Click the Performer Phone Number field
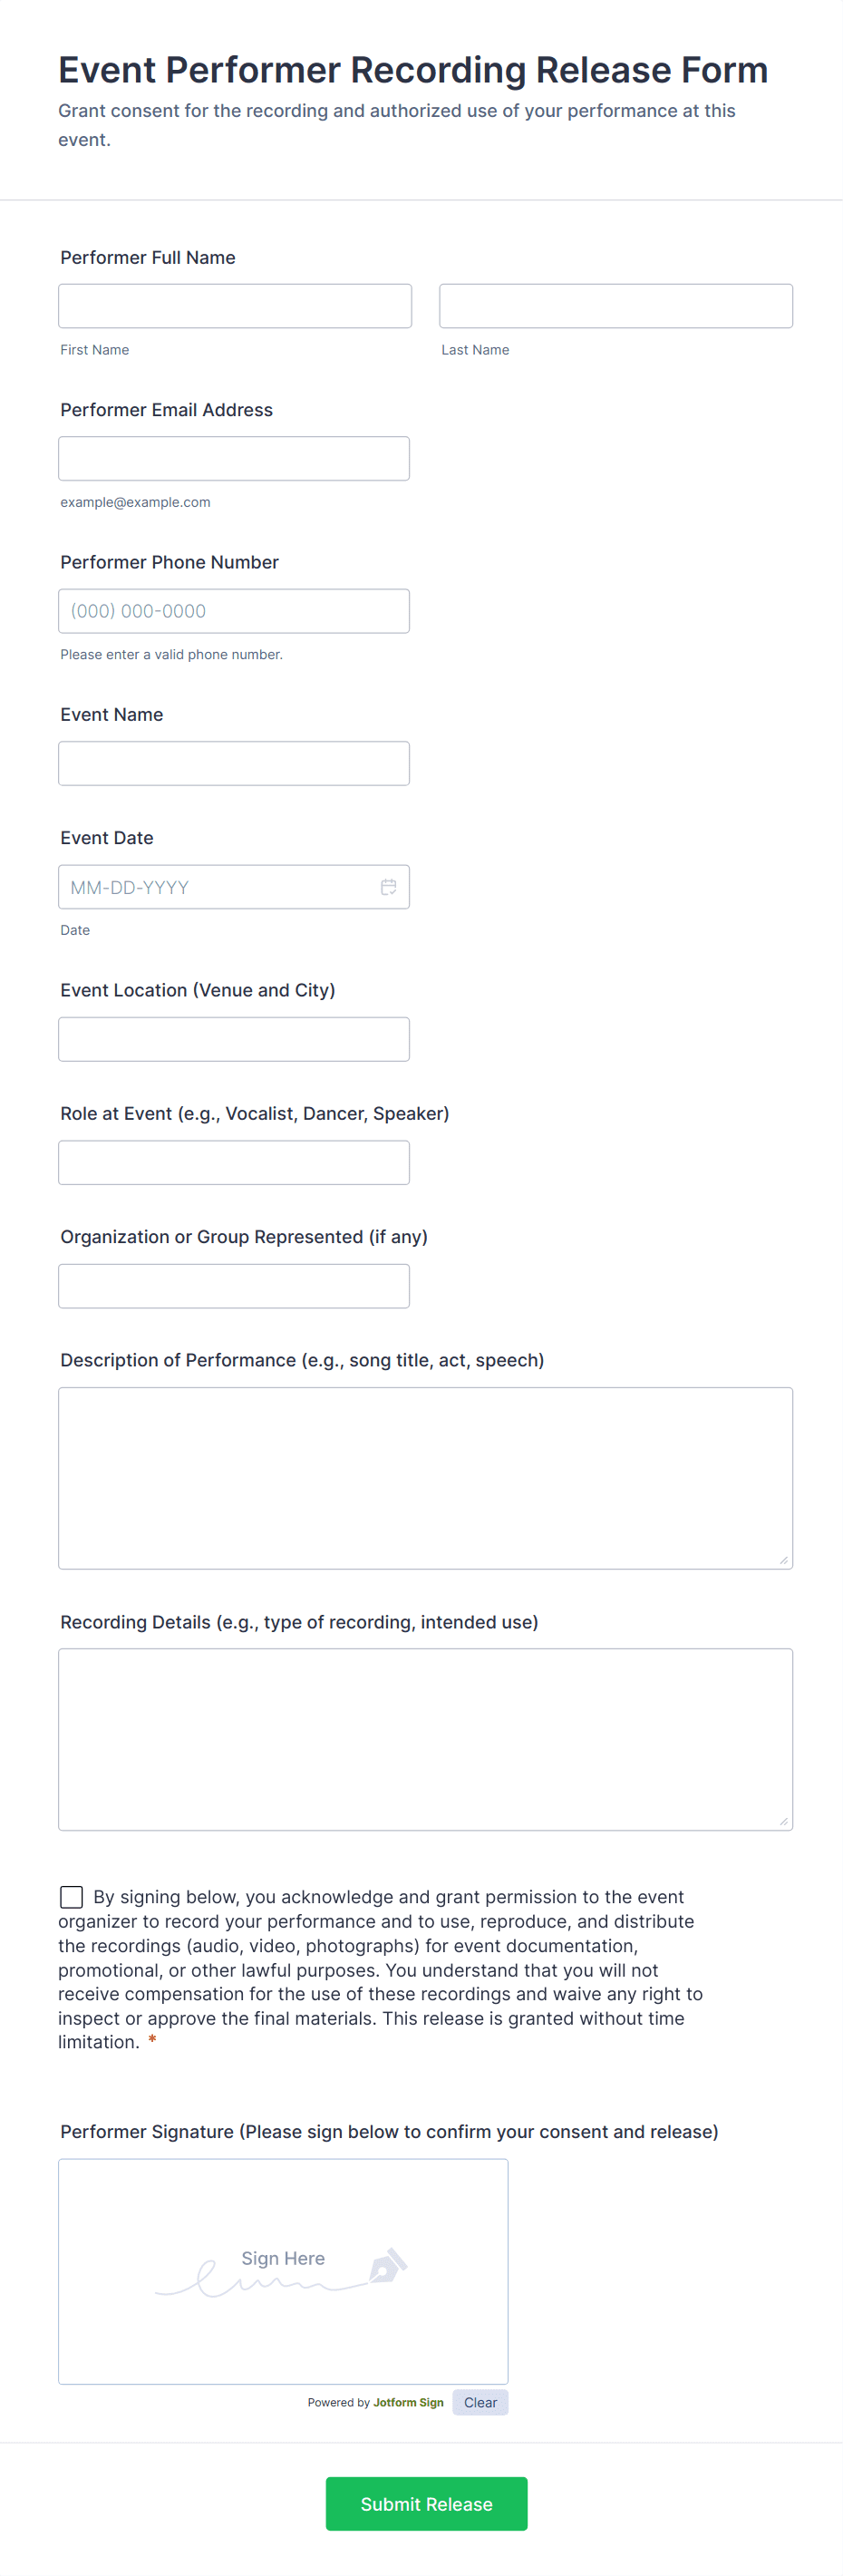This screenshot has width=843, height=2576. tap(234, 610)
